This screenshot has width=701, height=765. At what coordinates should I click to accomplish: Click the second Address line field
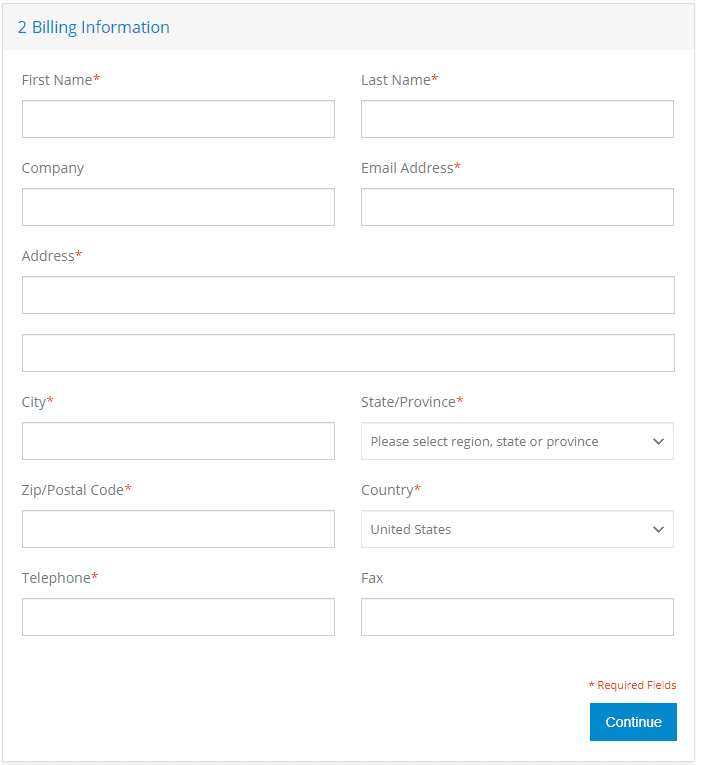(x=348, y=353)
